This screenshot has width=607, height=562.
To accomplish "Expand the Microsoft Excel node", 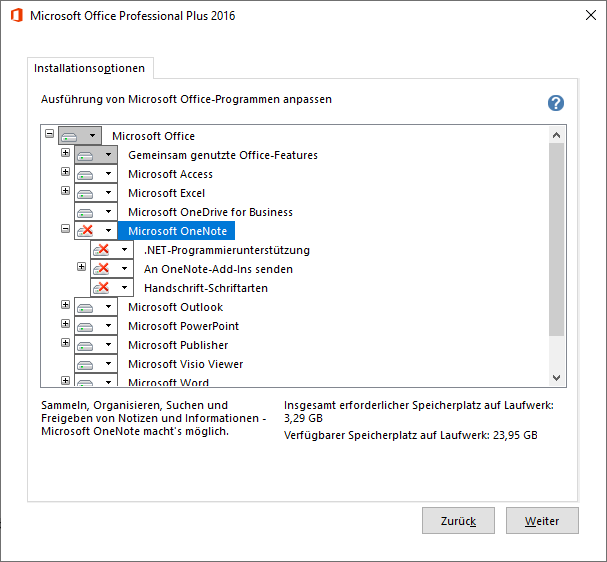I will pos(65,190).
